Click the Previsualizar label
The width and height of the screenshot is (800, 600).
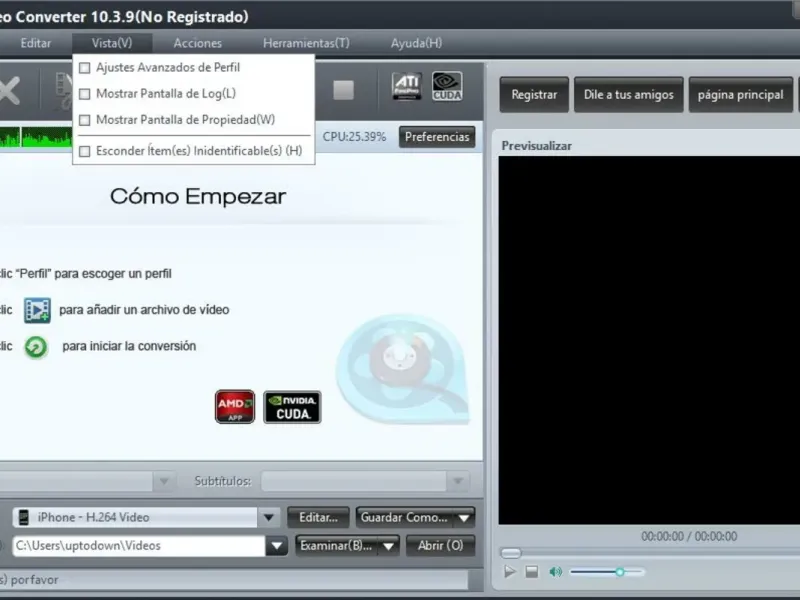click(536, 146)
